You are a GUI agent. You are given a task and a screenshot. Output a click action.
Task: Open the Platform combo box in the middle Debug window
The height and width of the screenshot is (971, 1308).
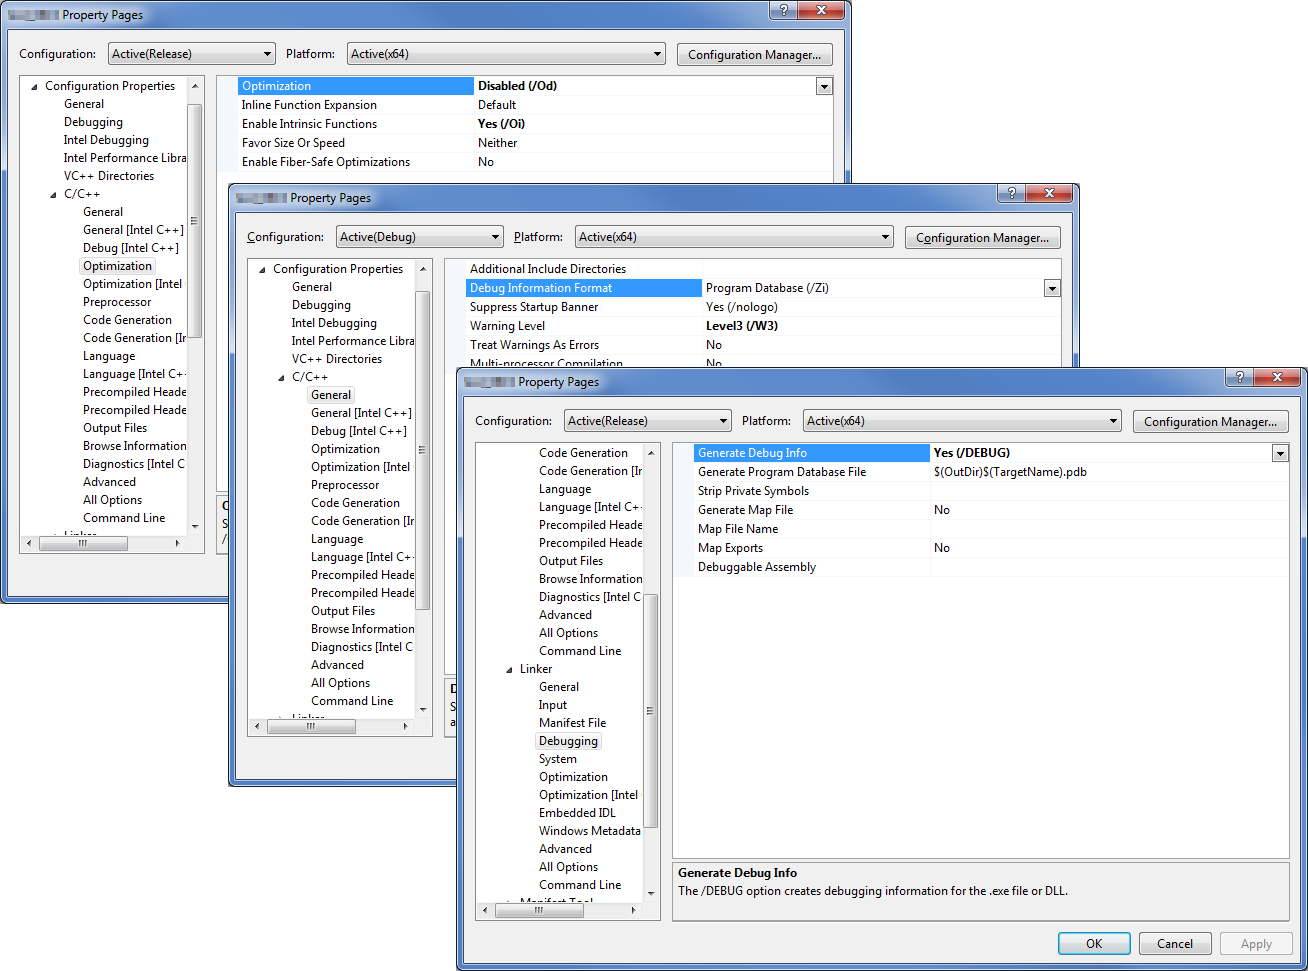(734, 237)
